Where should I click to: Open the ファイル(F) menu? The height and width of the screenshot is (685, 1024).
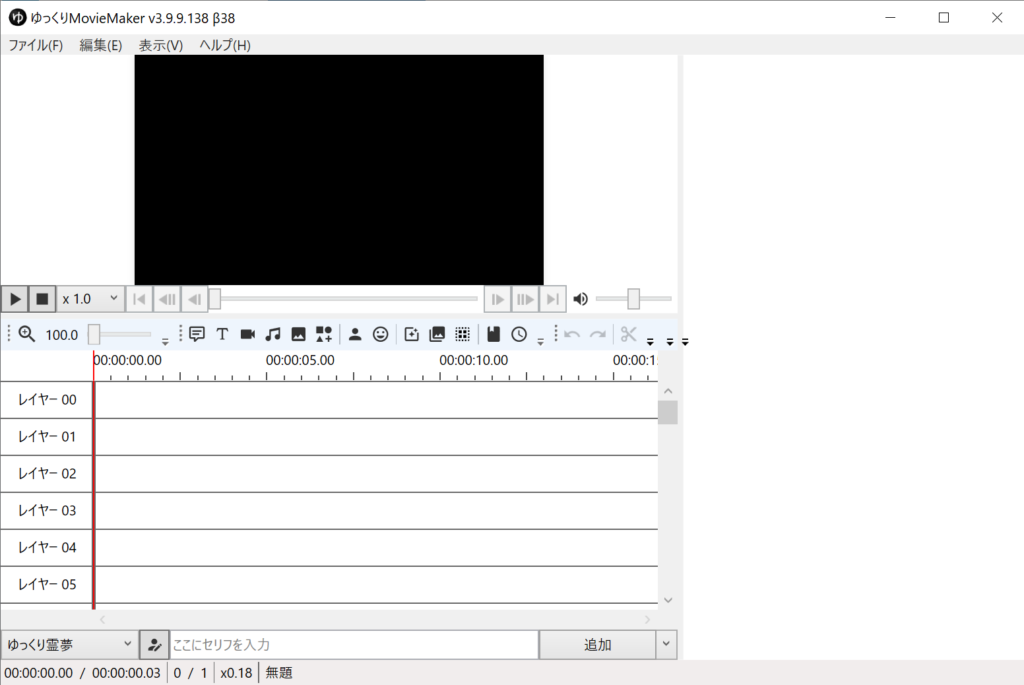(36, 45)
